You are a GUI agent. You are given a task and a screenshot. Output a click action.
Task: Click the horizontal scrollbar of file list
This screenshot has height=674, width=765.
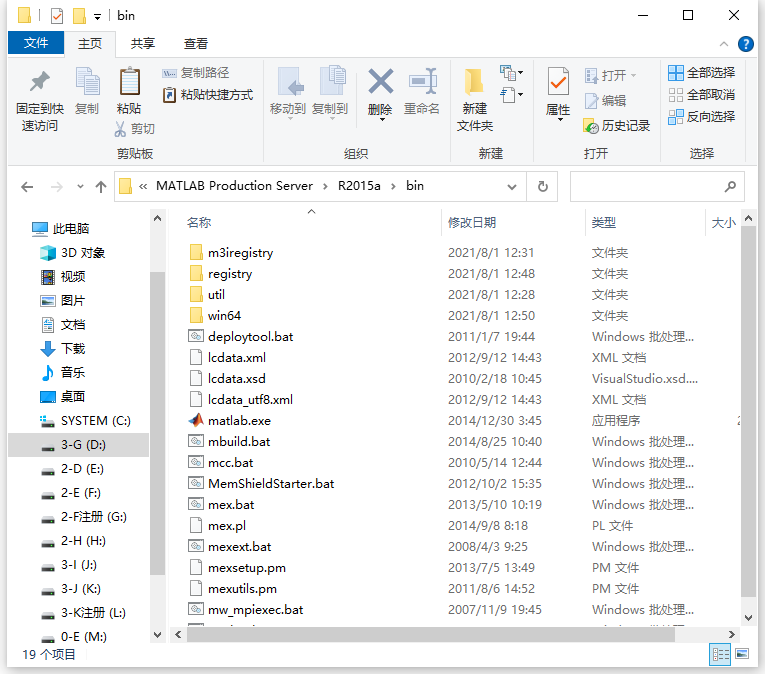(x=430, y=634)
